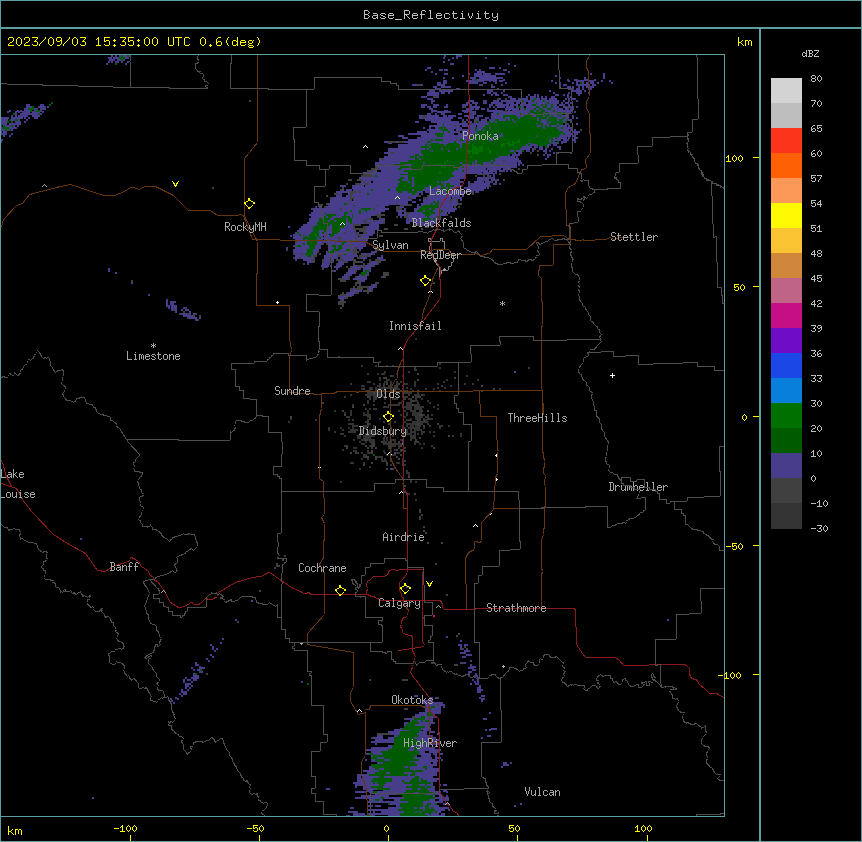Image resolution: width=862 pixels, height=842 pixels.
Task: Click the yellow diamond marker below Cochrane
Action: [x=340, y=590]
